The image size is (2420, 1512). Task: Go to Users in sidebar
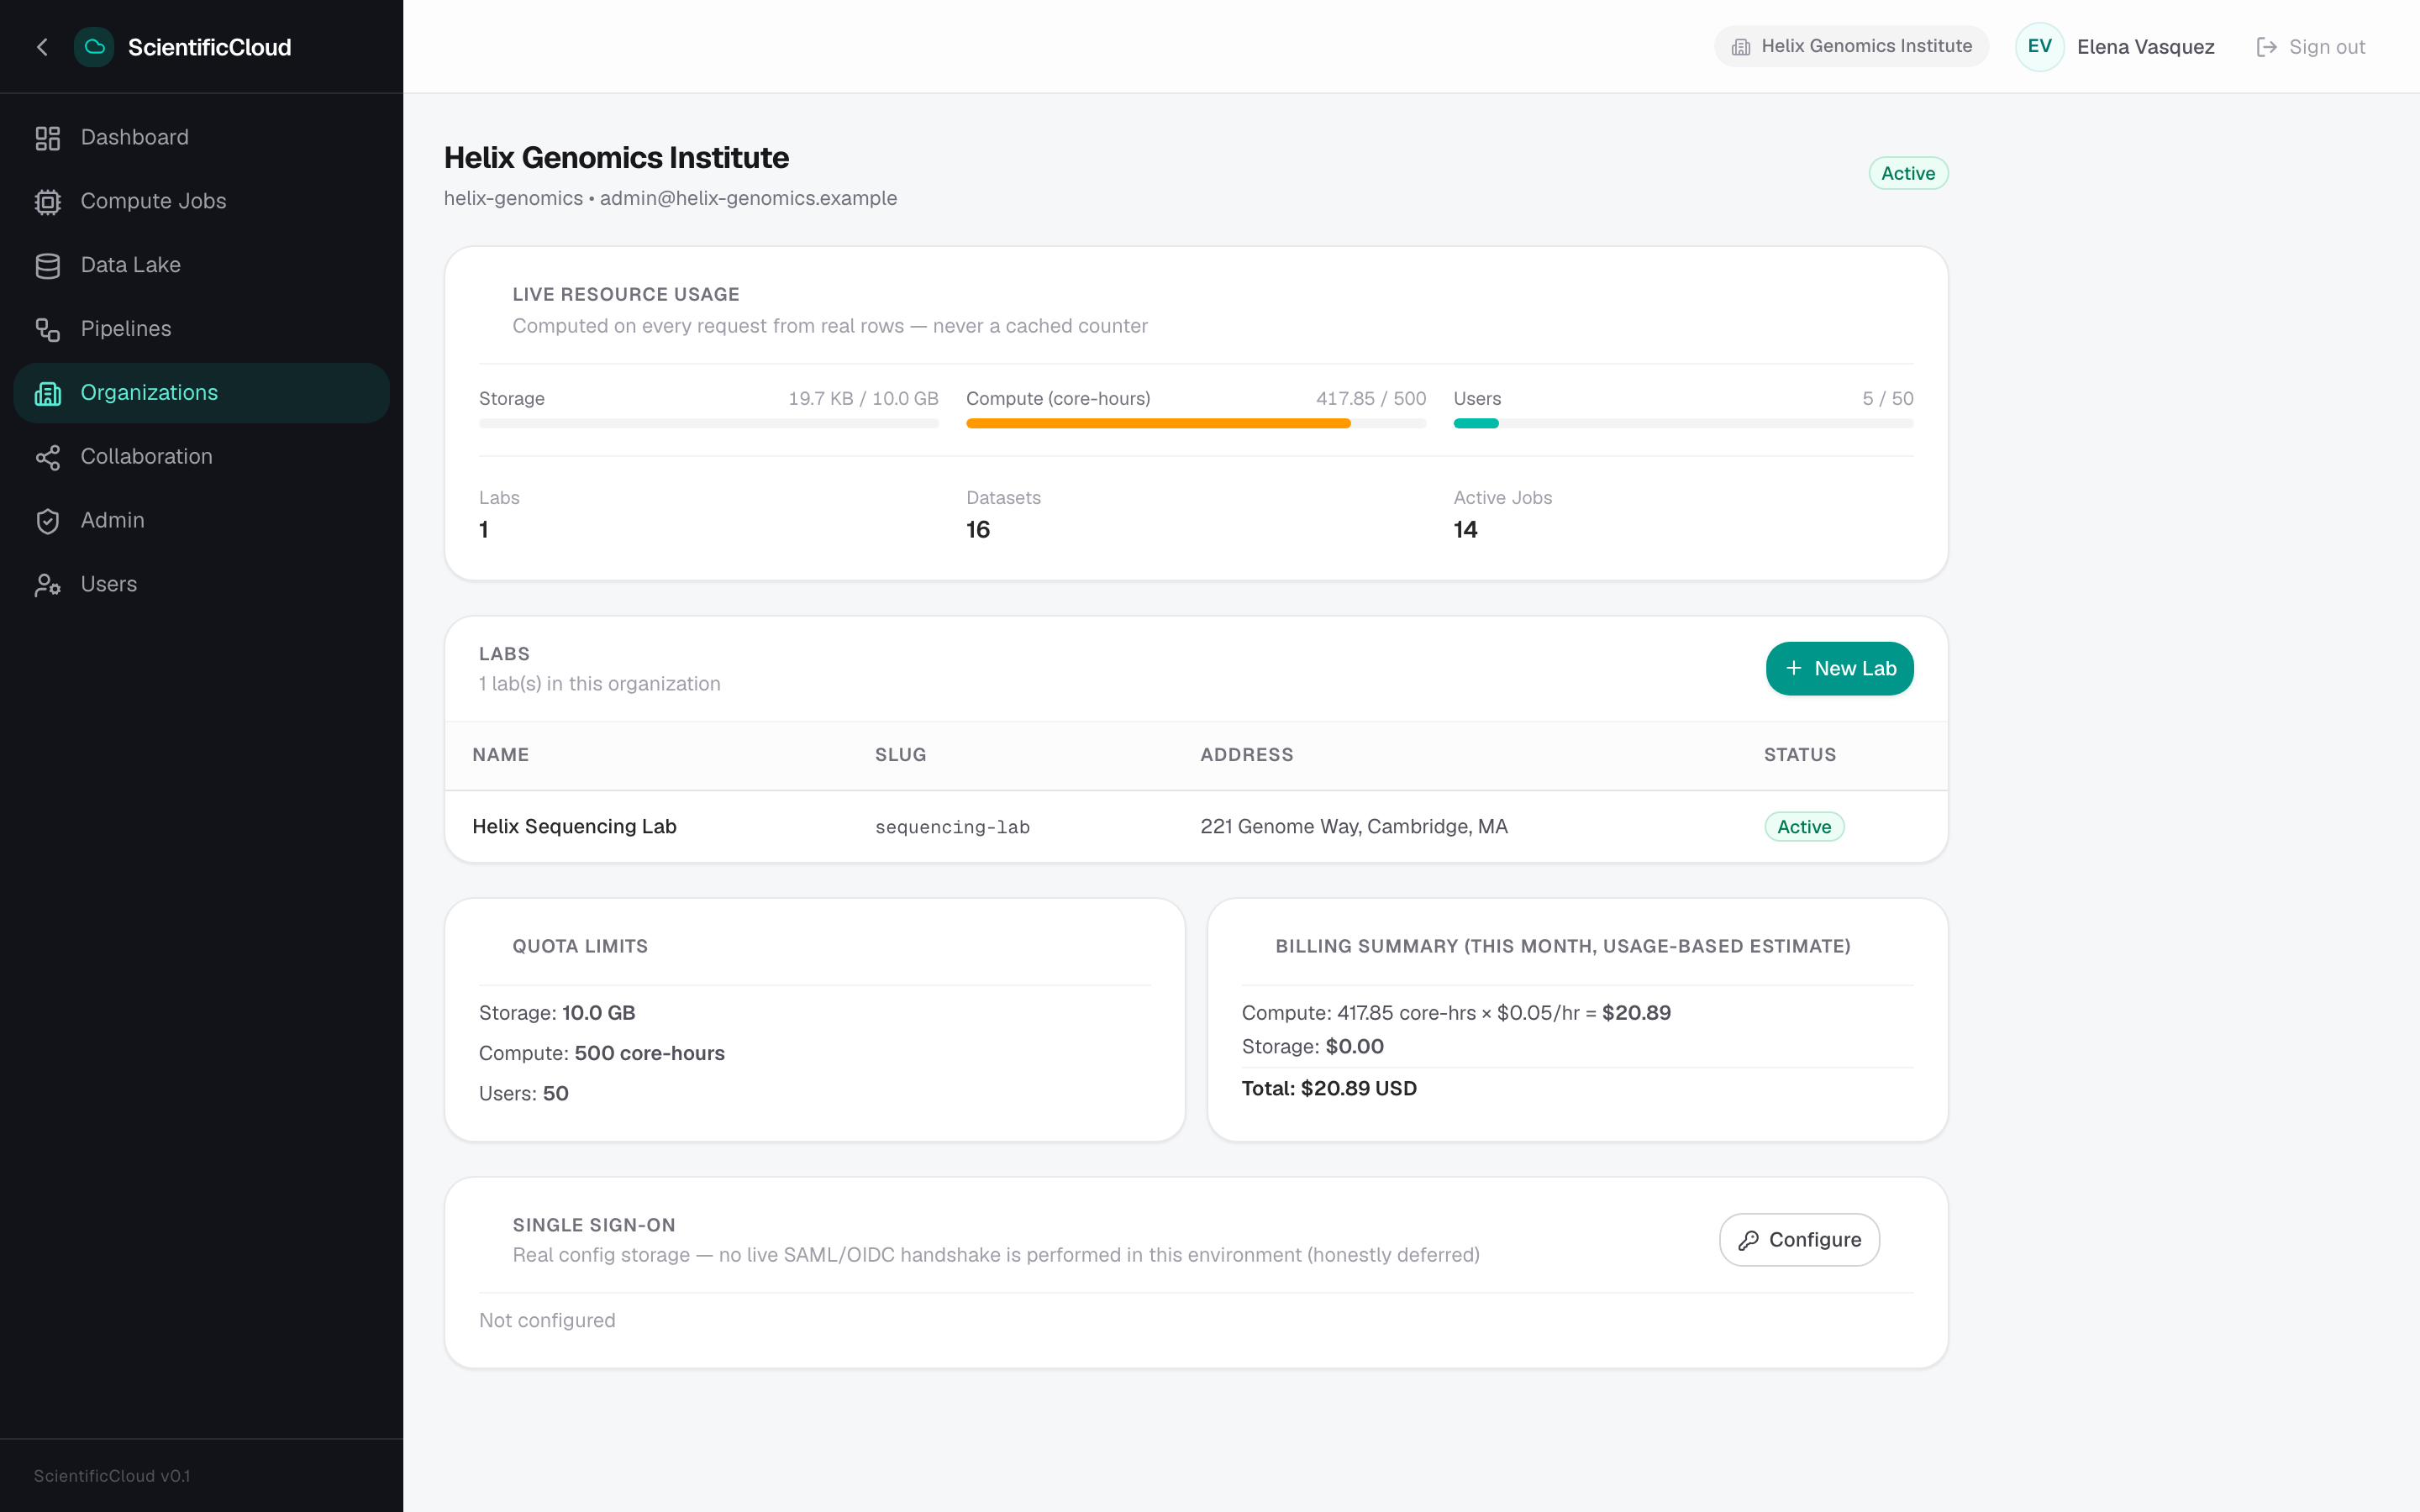pos(201,585)
